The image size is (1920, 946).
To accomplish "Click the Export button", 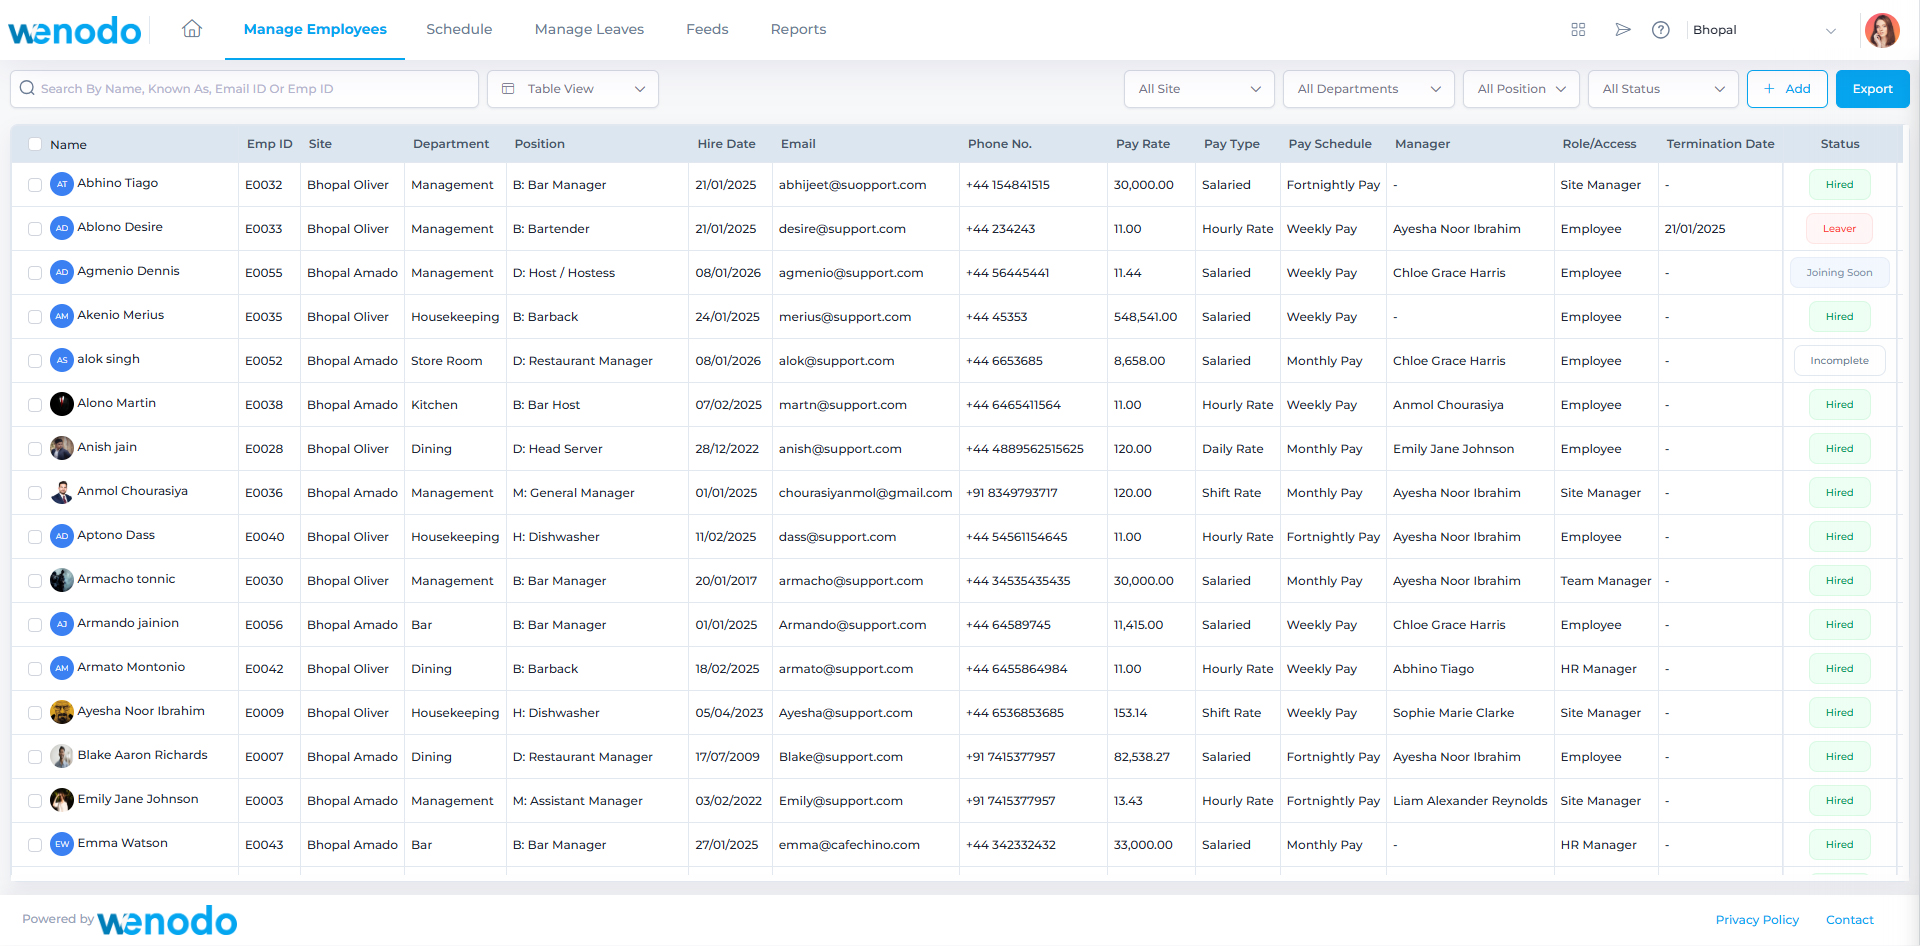I will tap(1872, 88).
